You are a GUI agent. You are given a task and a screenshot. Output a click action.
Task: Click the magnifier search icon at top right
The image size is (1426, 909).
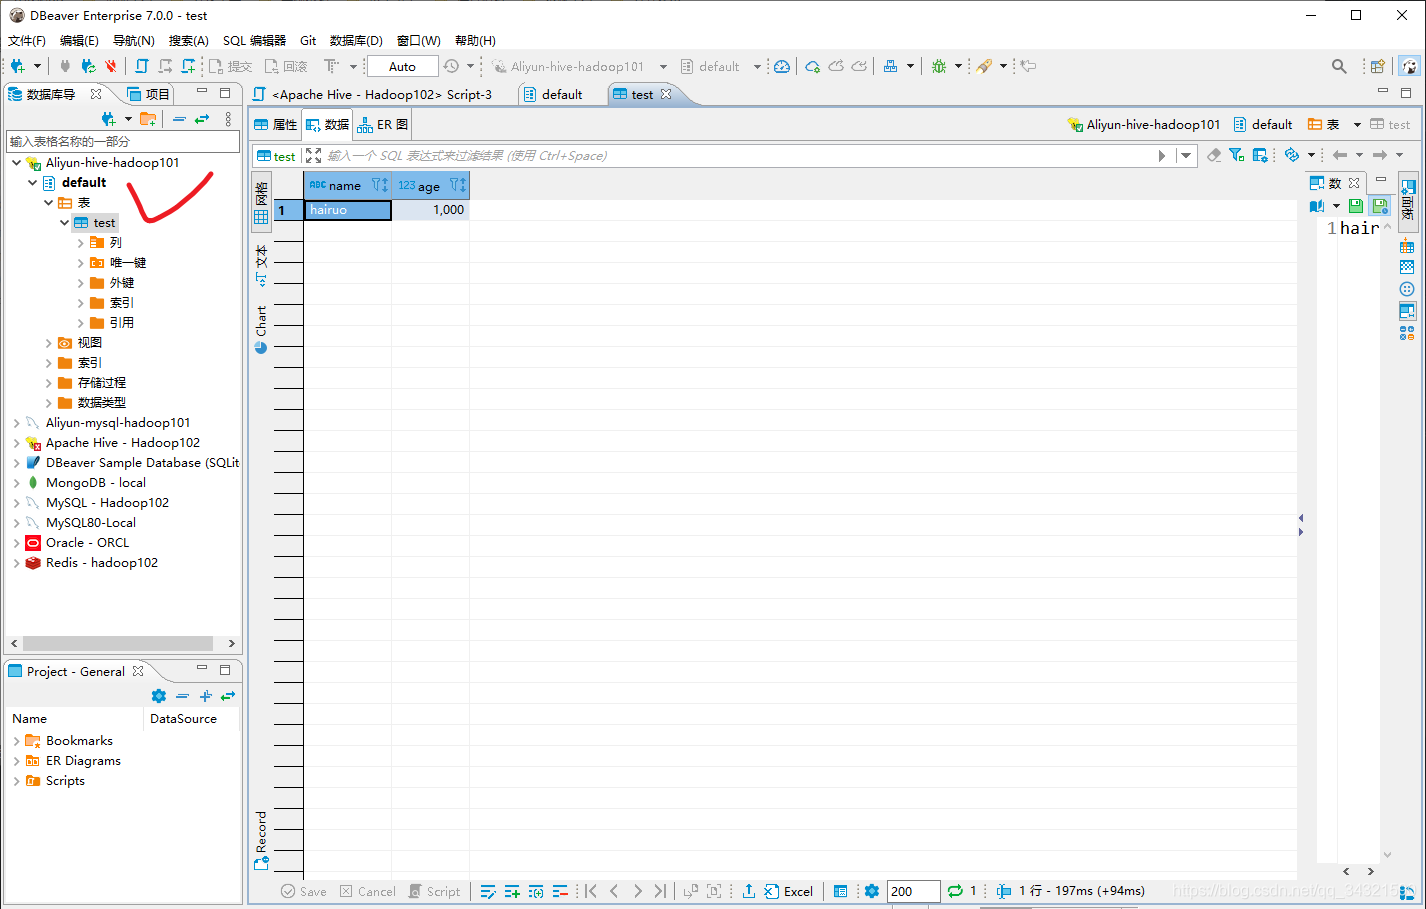[x=1339, y=66]
